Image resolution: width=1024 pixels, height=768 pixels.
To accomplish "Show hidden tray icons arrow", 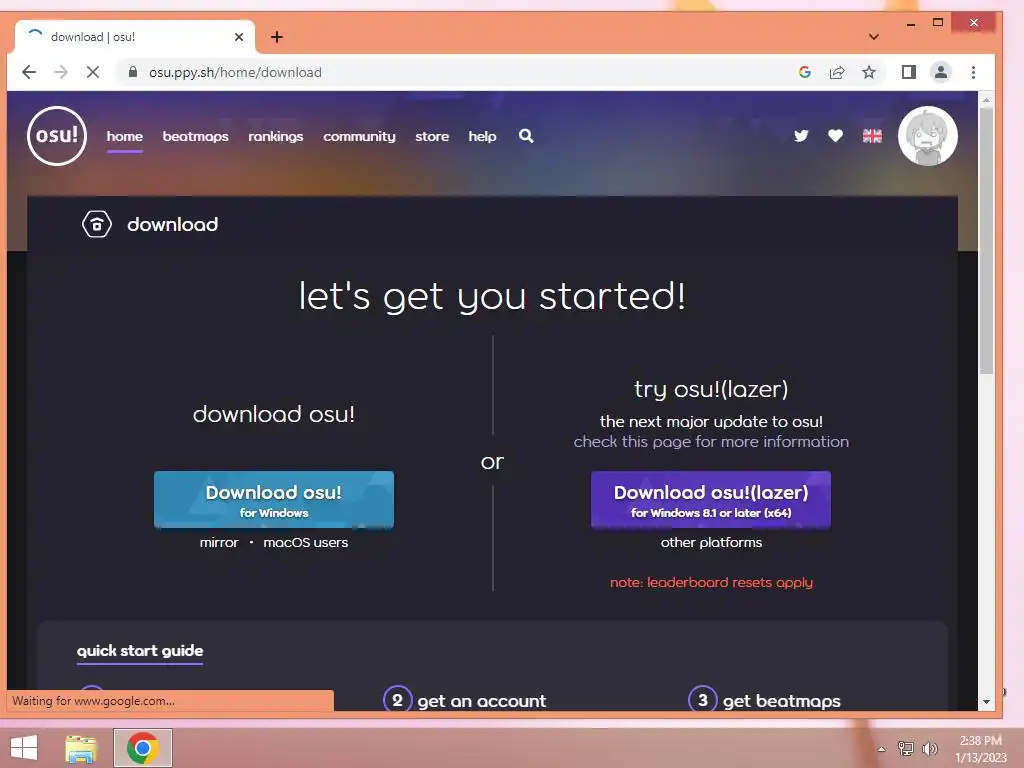I will pyautogui.click(x=881, y=749).
